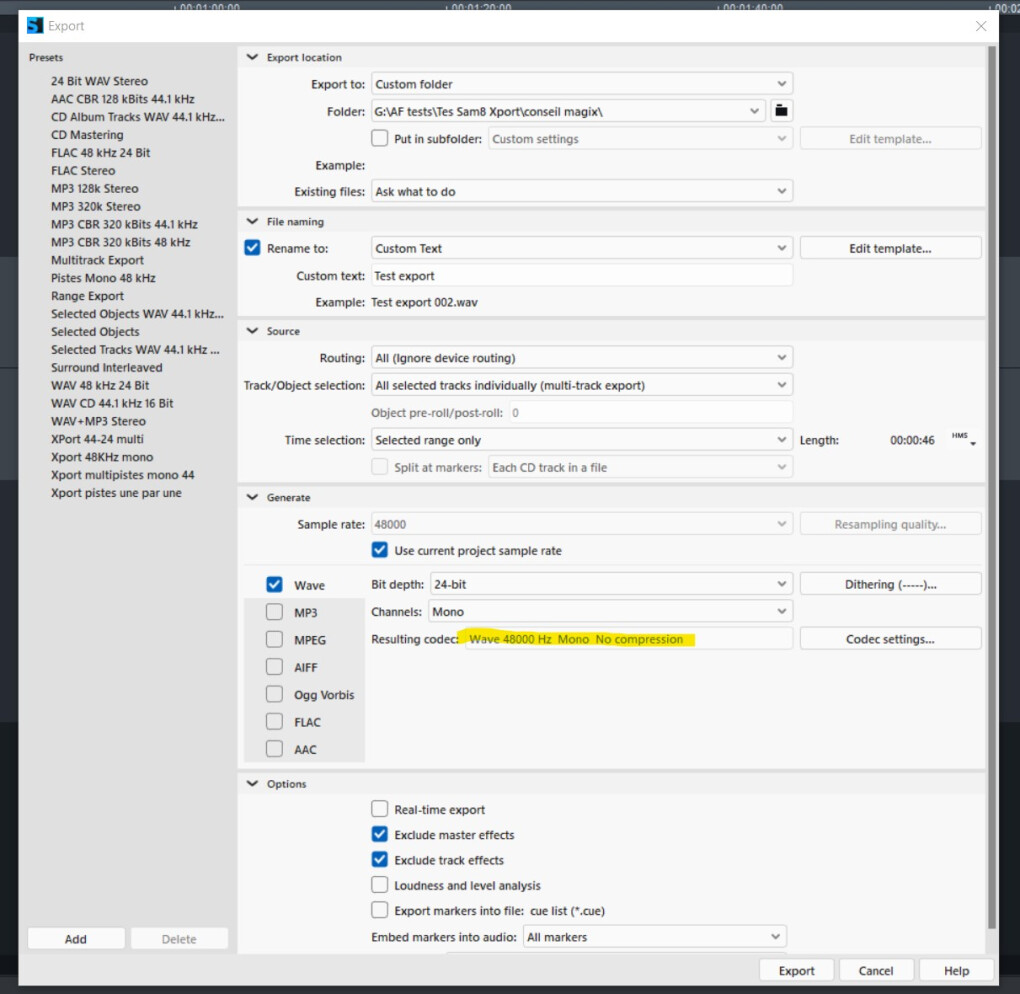Open the Routing dropdown
The height and width of the screenshot is (994, 1020).
pos(582,358)
